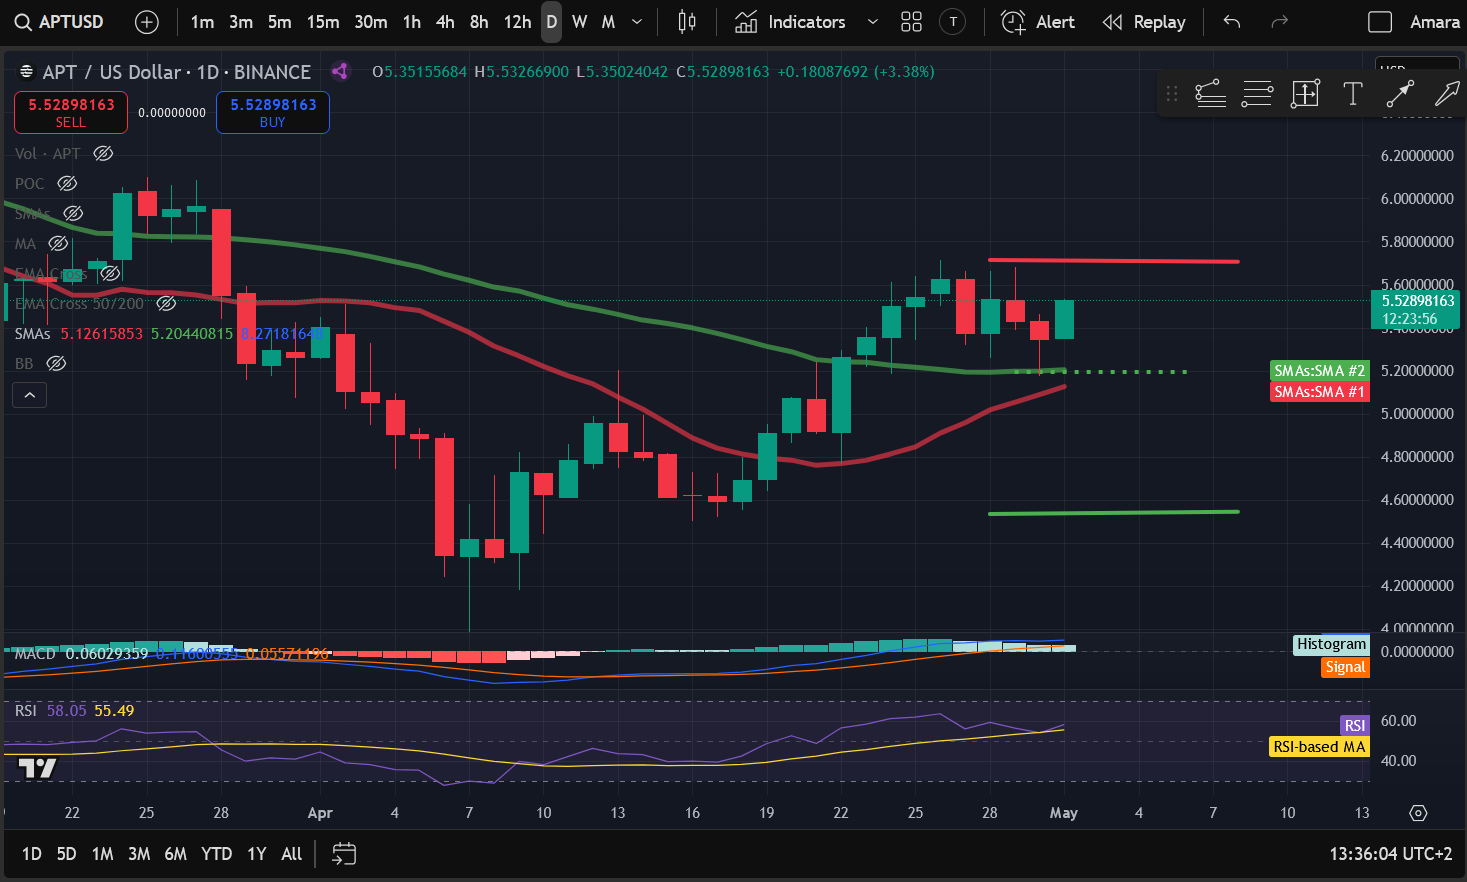Expand the Indicators dropdown arrow
Image resolution: width=1467 pixels, height=882 pixels.
pyautogui.click(x=872, y=21)
